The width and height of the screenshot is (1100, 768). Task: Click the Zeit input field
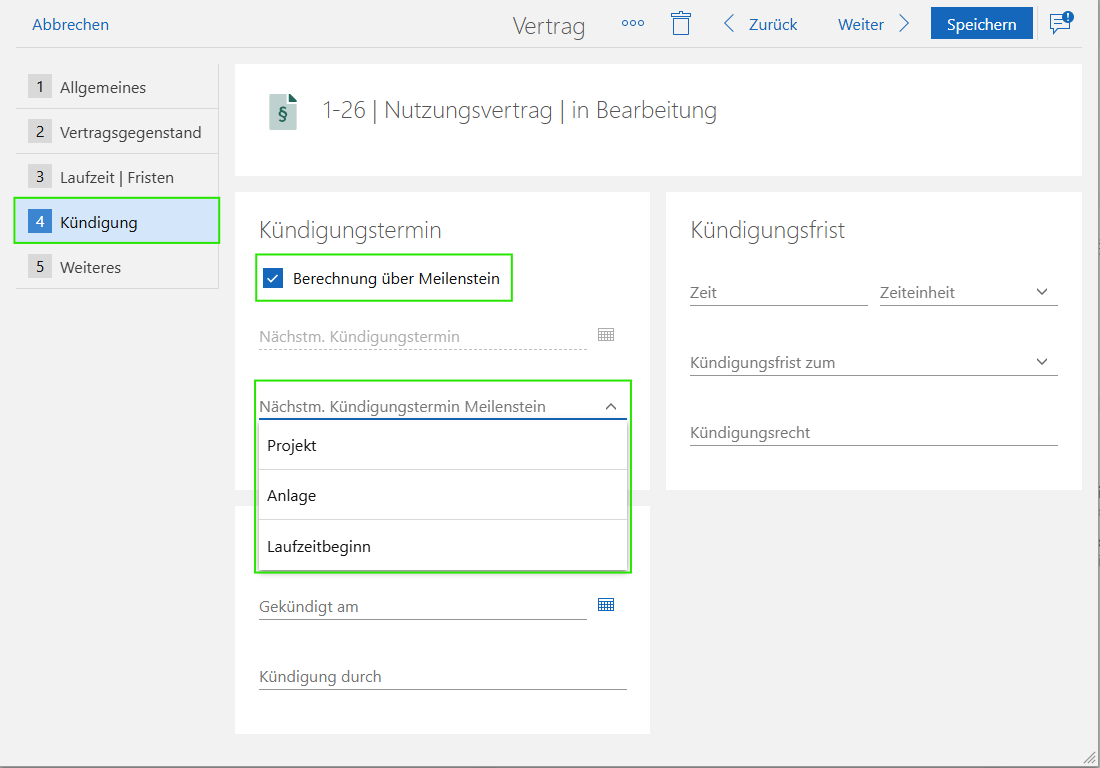point(779,292)
